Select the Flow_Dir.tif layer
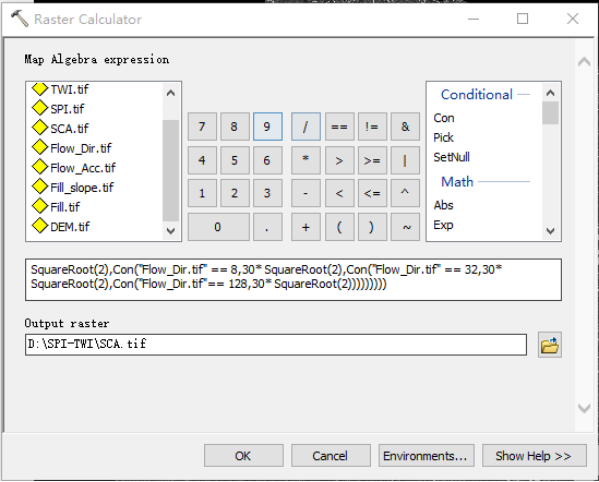The width and height of the screenshot is (599, 482). 81,148
